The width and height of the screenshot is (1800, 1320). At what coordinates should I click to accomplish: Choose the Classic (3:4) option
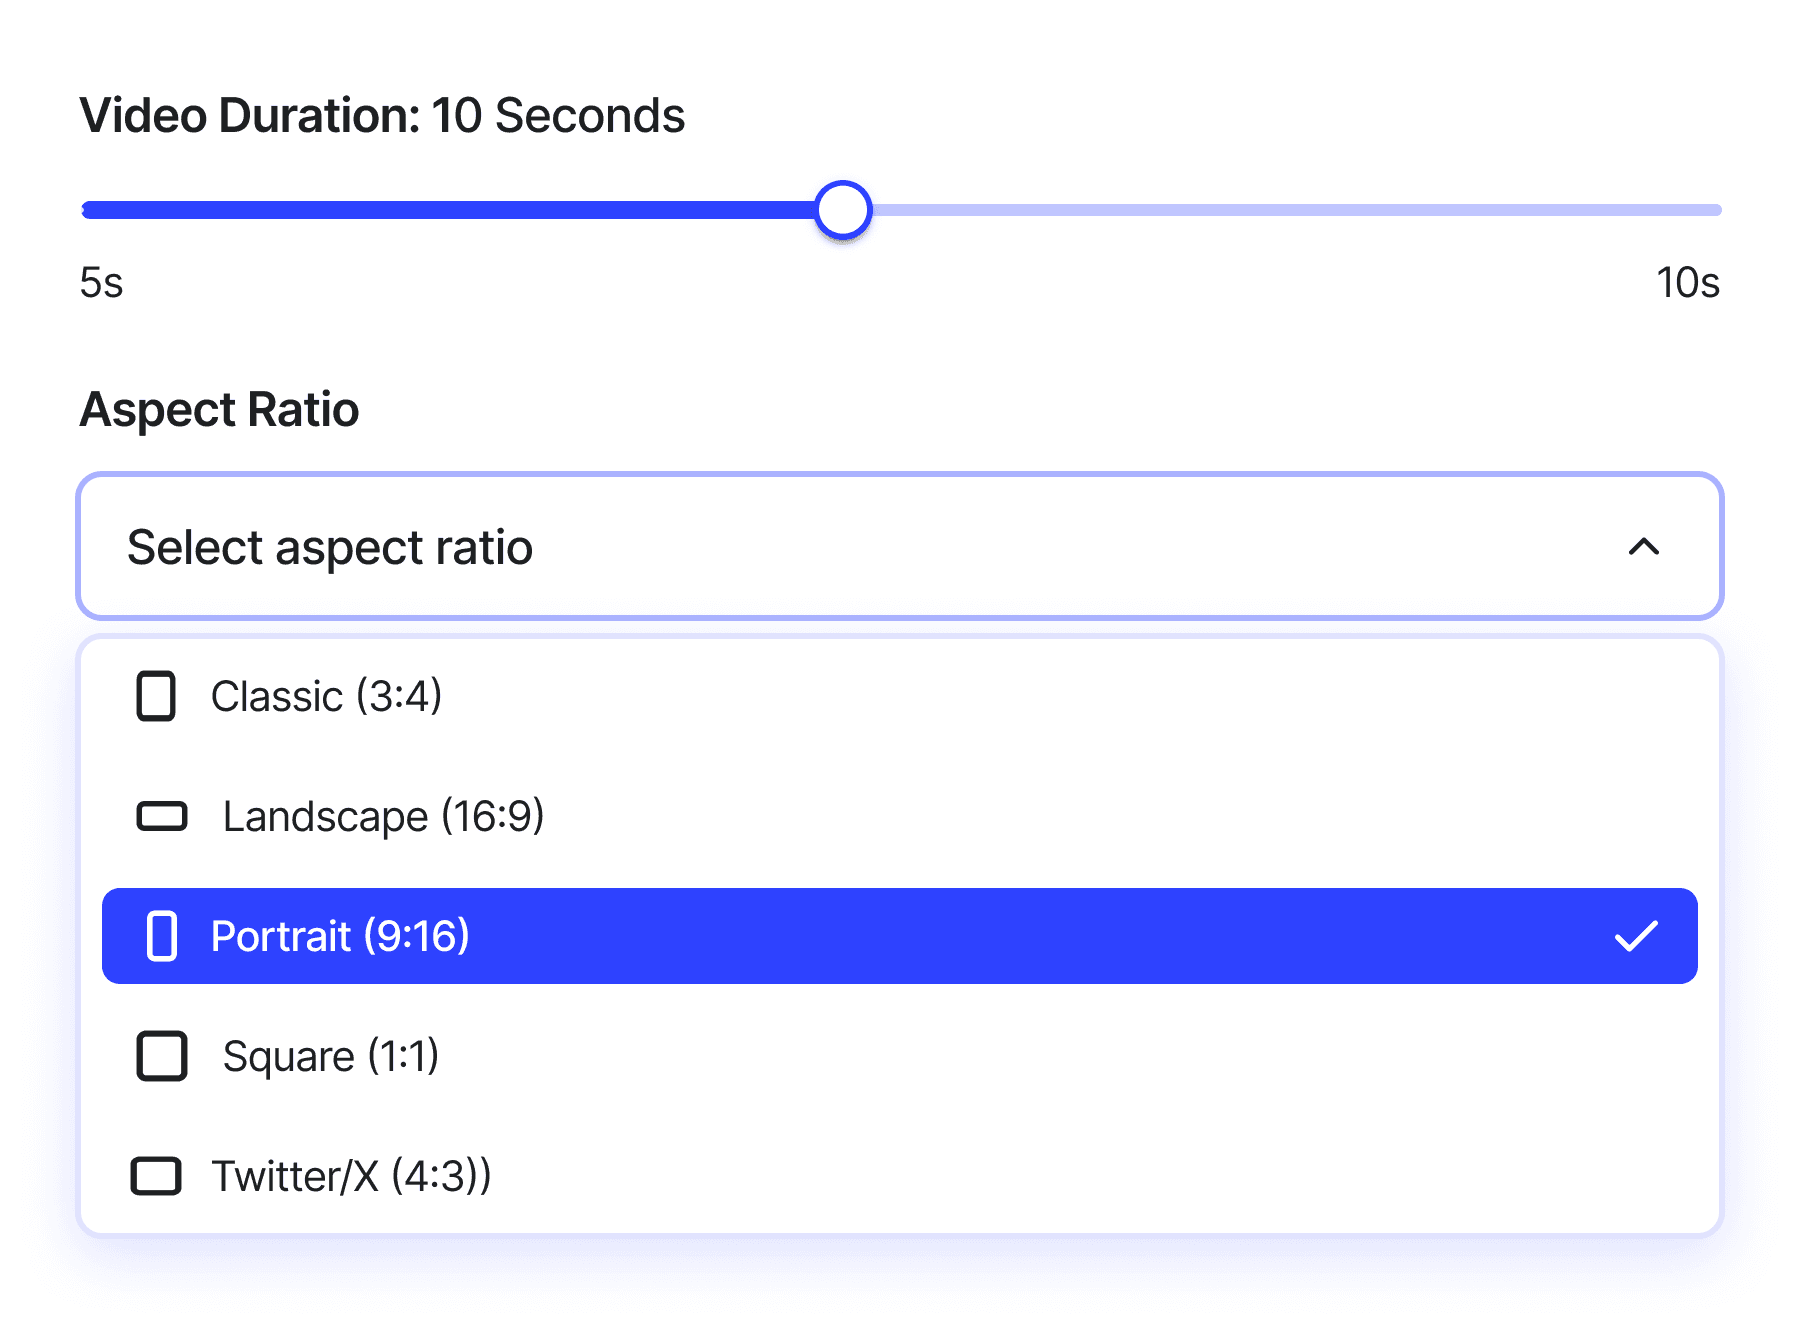pyautogui.click(x=326, y=696)
